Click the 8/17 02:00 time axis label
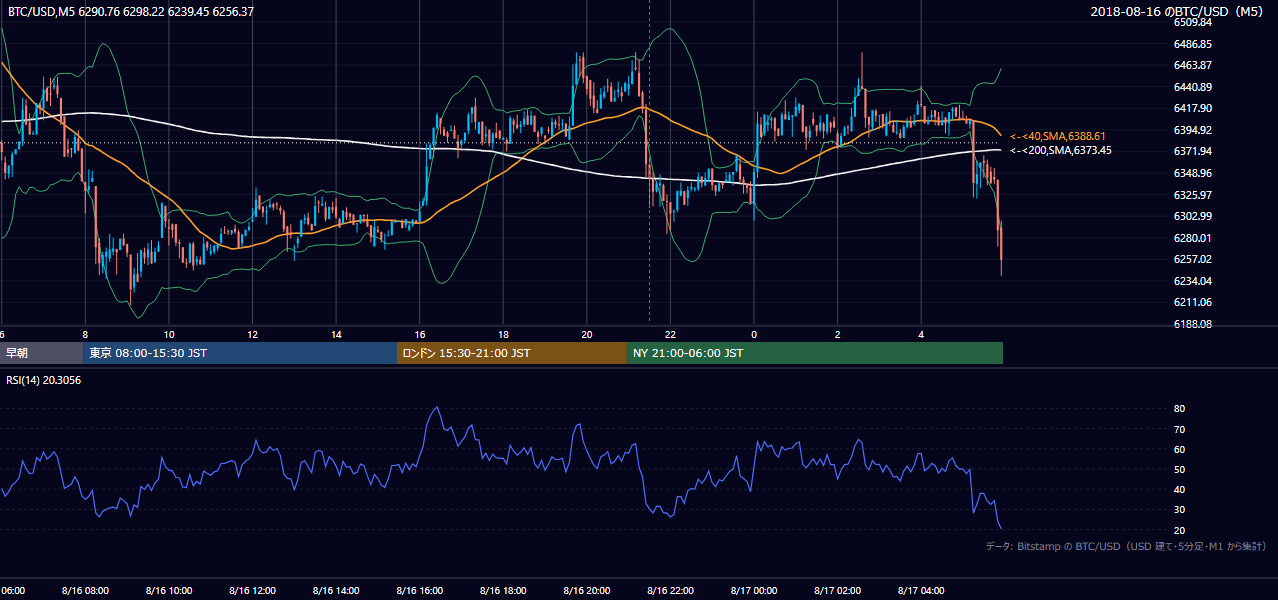The width and height of the screenshot is (1278, 600). tap(837, 591)
